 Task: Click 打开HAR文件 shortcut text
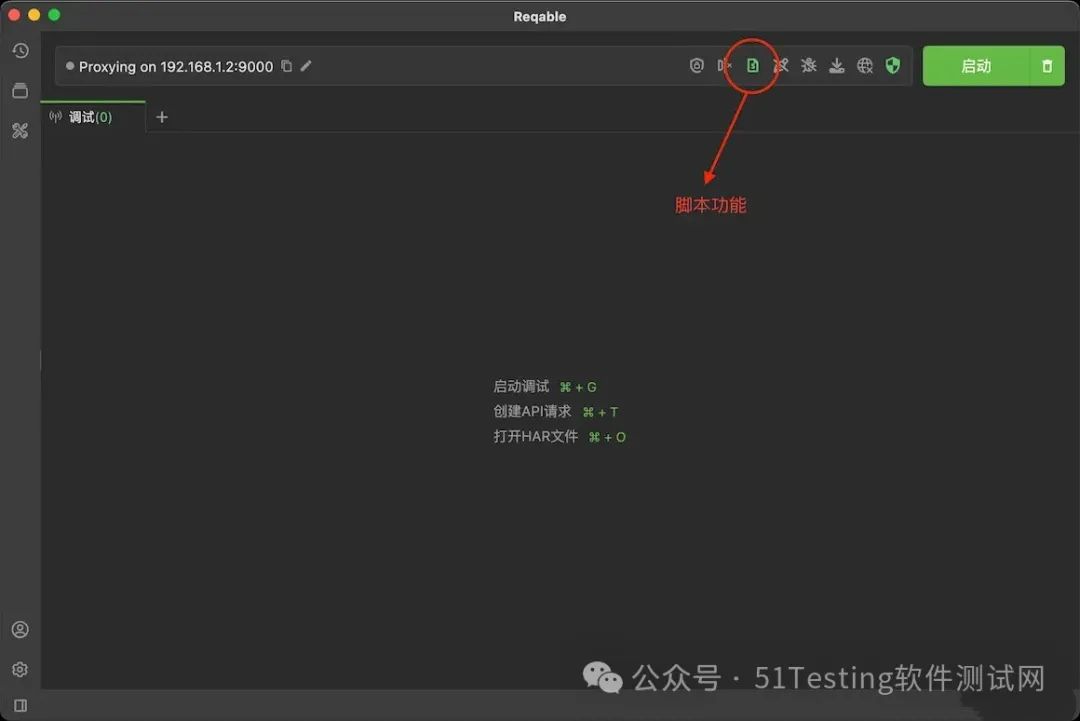pyautogui.click(x=535, y=437)
